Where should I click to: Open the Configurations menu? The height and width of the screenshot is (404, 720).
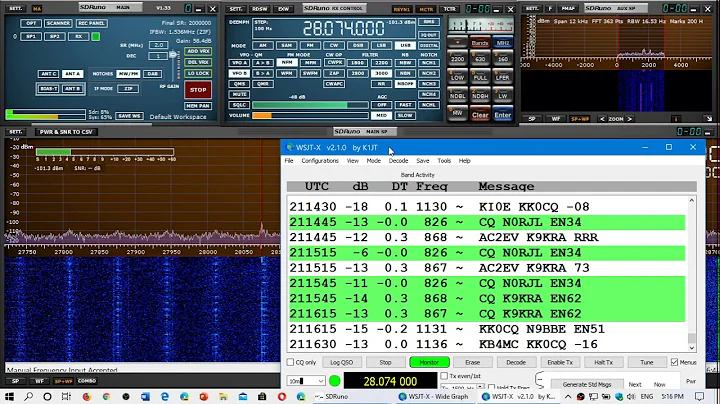[x=320, y=161]
